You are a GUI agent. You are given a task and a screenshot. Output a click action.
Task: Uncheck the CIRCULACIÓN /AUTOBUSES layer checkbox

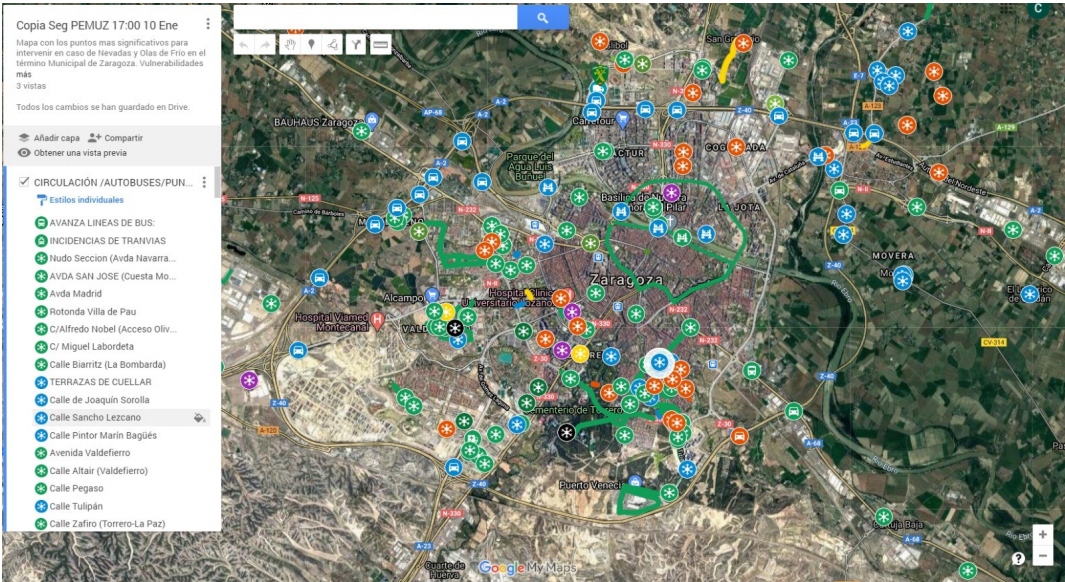click(x=24, y=183)
